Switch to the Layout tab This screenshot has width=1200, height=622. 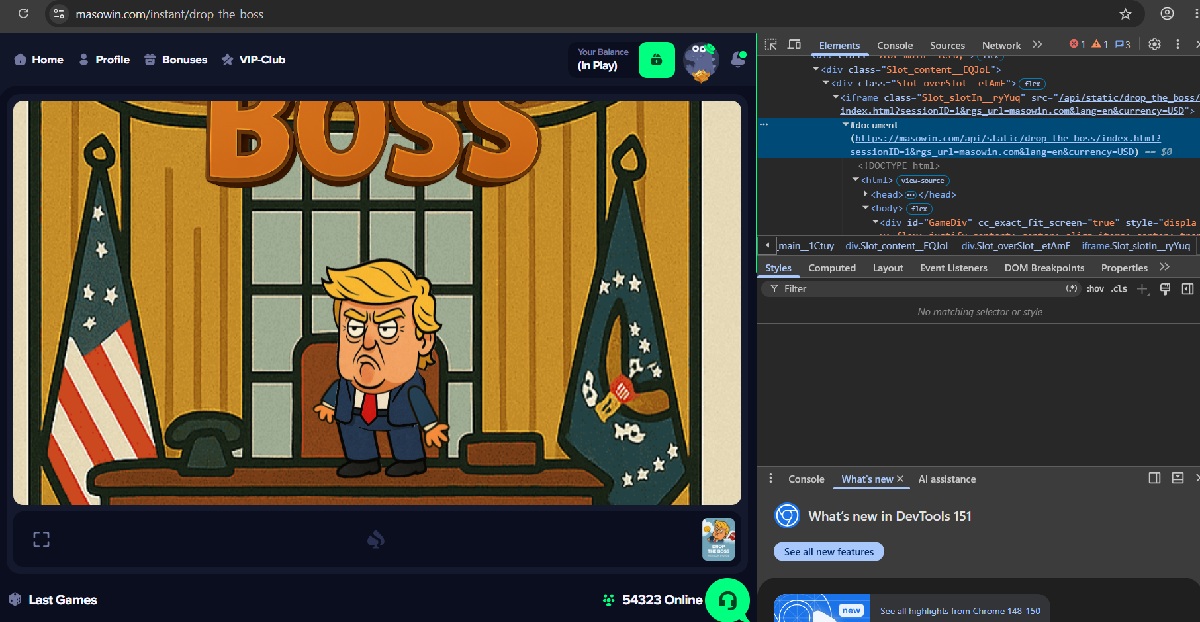coord(888,268)
